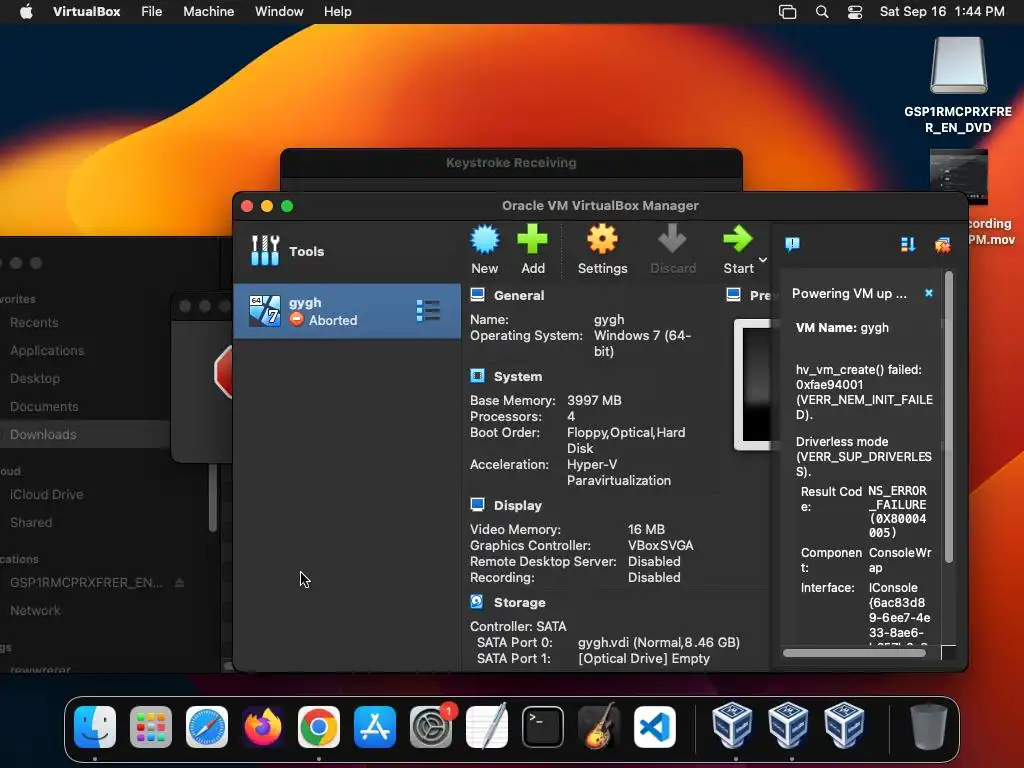Screen dimensions: 1024x768
Task: Eject GSP1RMCPRXFRER_EN disk in Finder sidebar
Action: click(180, 583)
